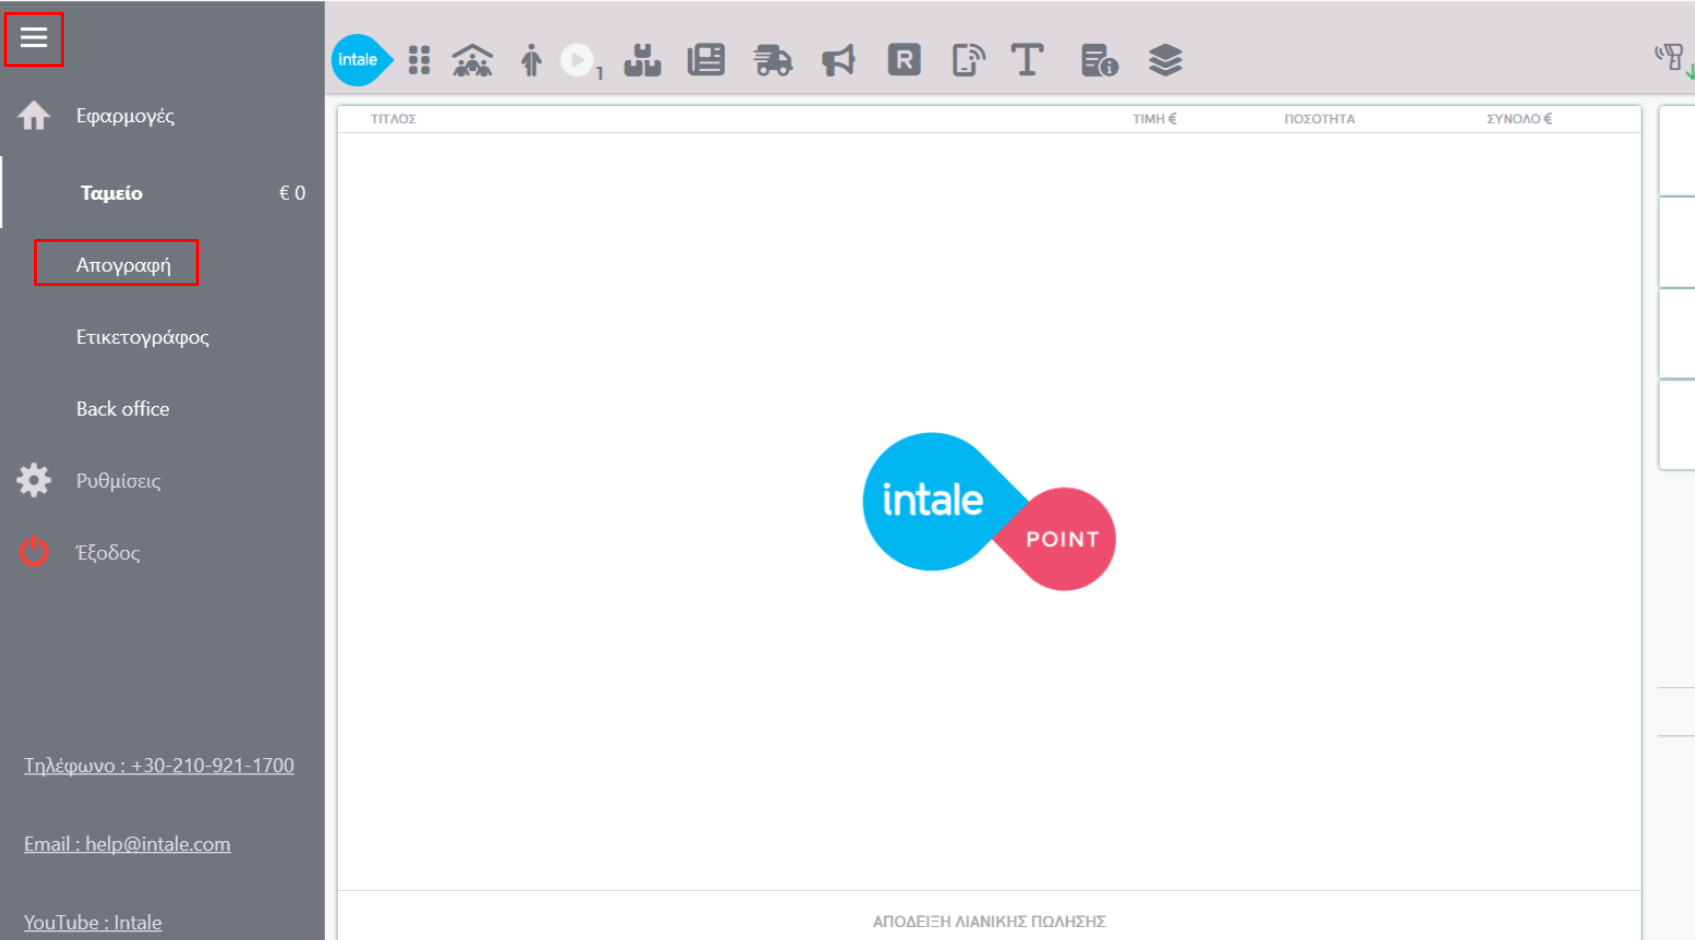Viewport: 1695px width, 940px height.
Task: Click the ΤΙΜΗ € column header
Action: (x=1155, y=119)
